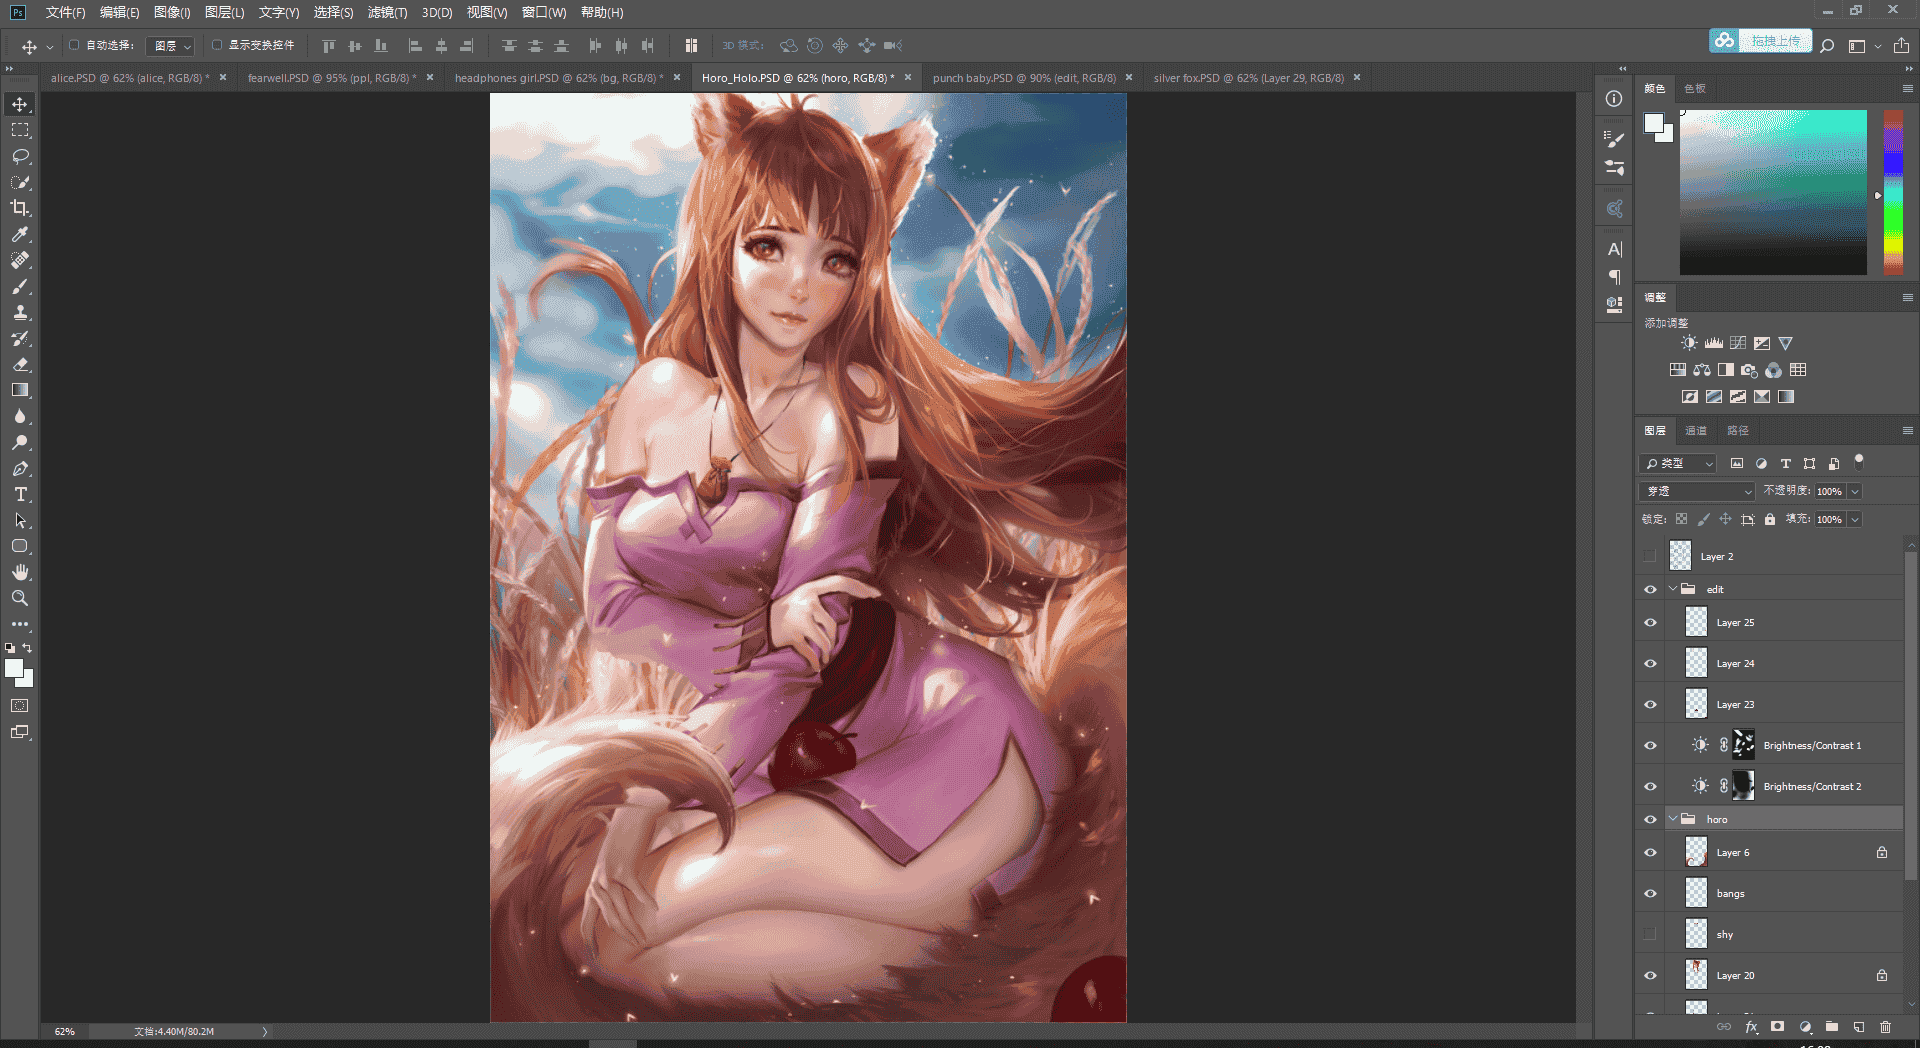Select the Pen tool
The image size is (1920, 1048).
tap(20, 468)
